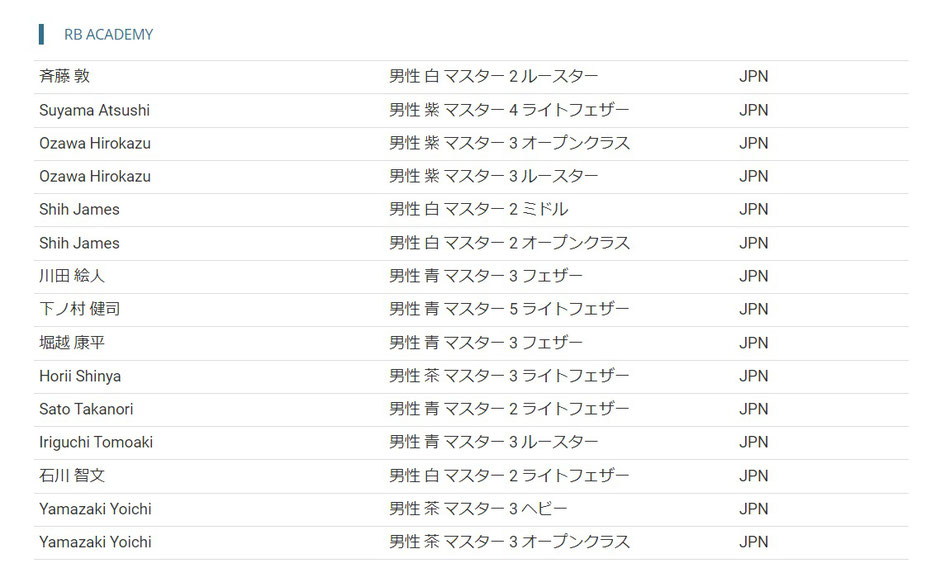Click the 男性 紫 マスター 4 ライトフェザー category
This screenshot has height=568, width=940.
510,110
